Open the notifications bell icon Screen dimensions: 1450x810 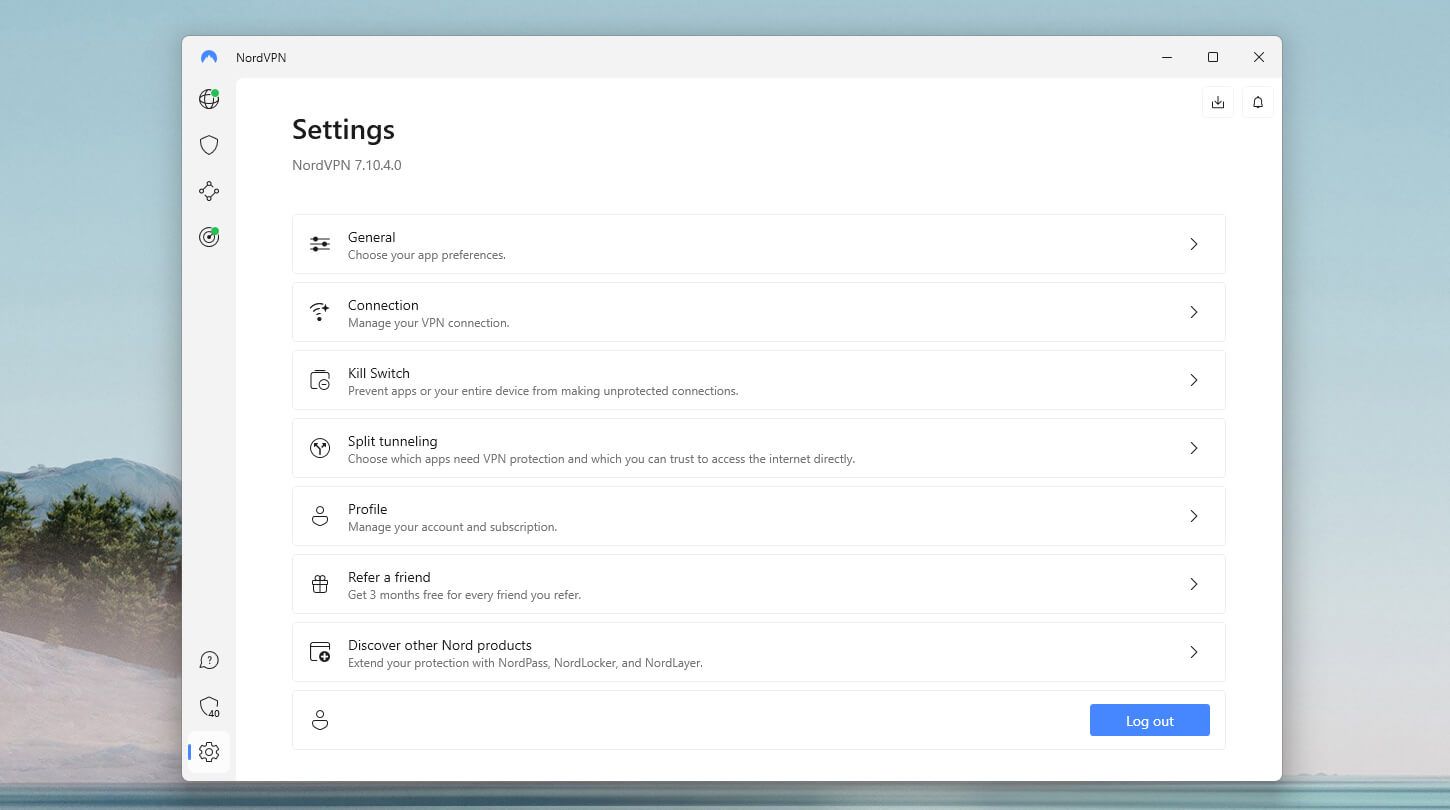(x=1258, y=102)
